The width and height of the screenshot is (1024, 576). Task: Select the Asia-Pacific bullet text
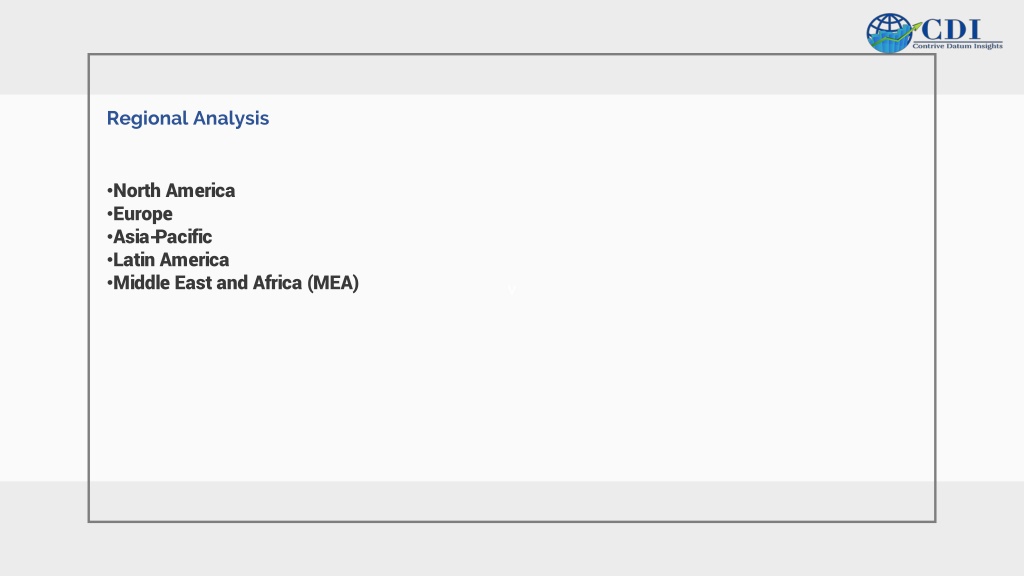tap(163, 236)
